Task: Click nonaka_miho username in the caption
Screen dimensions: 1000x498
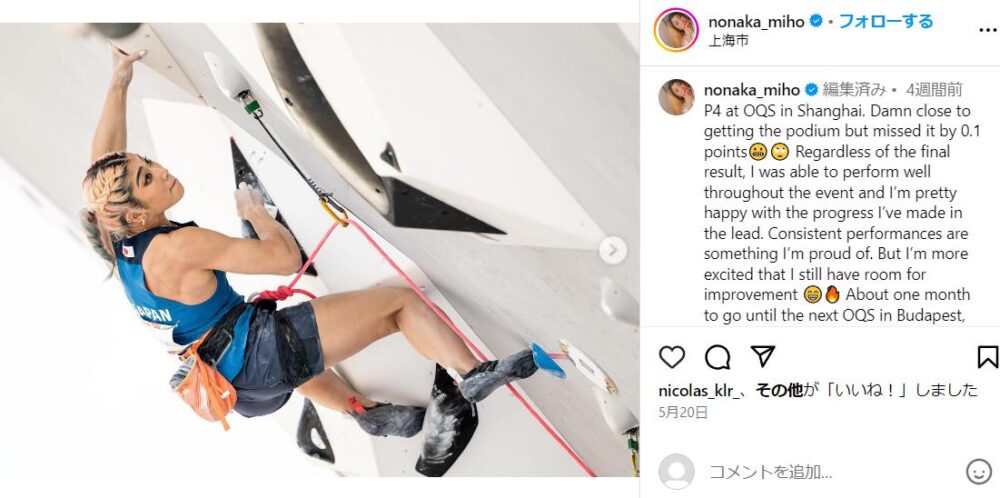Action: (752, 89)
